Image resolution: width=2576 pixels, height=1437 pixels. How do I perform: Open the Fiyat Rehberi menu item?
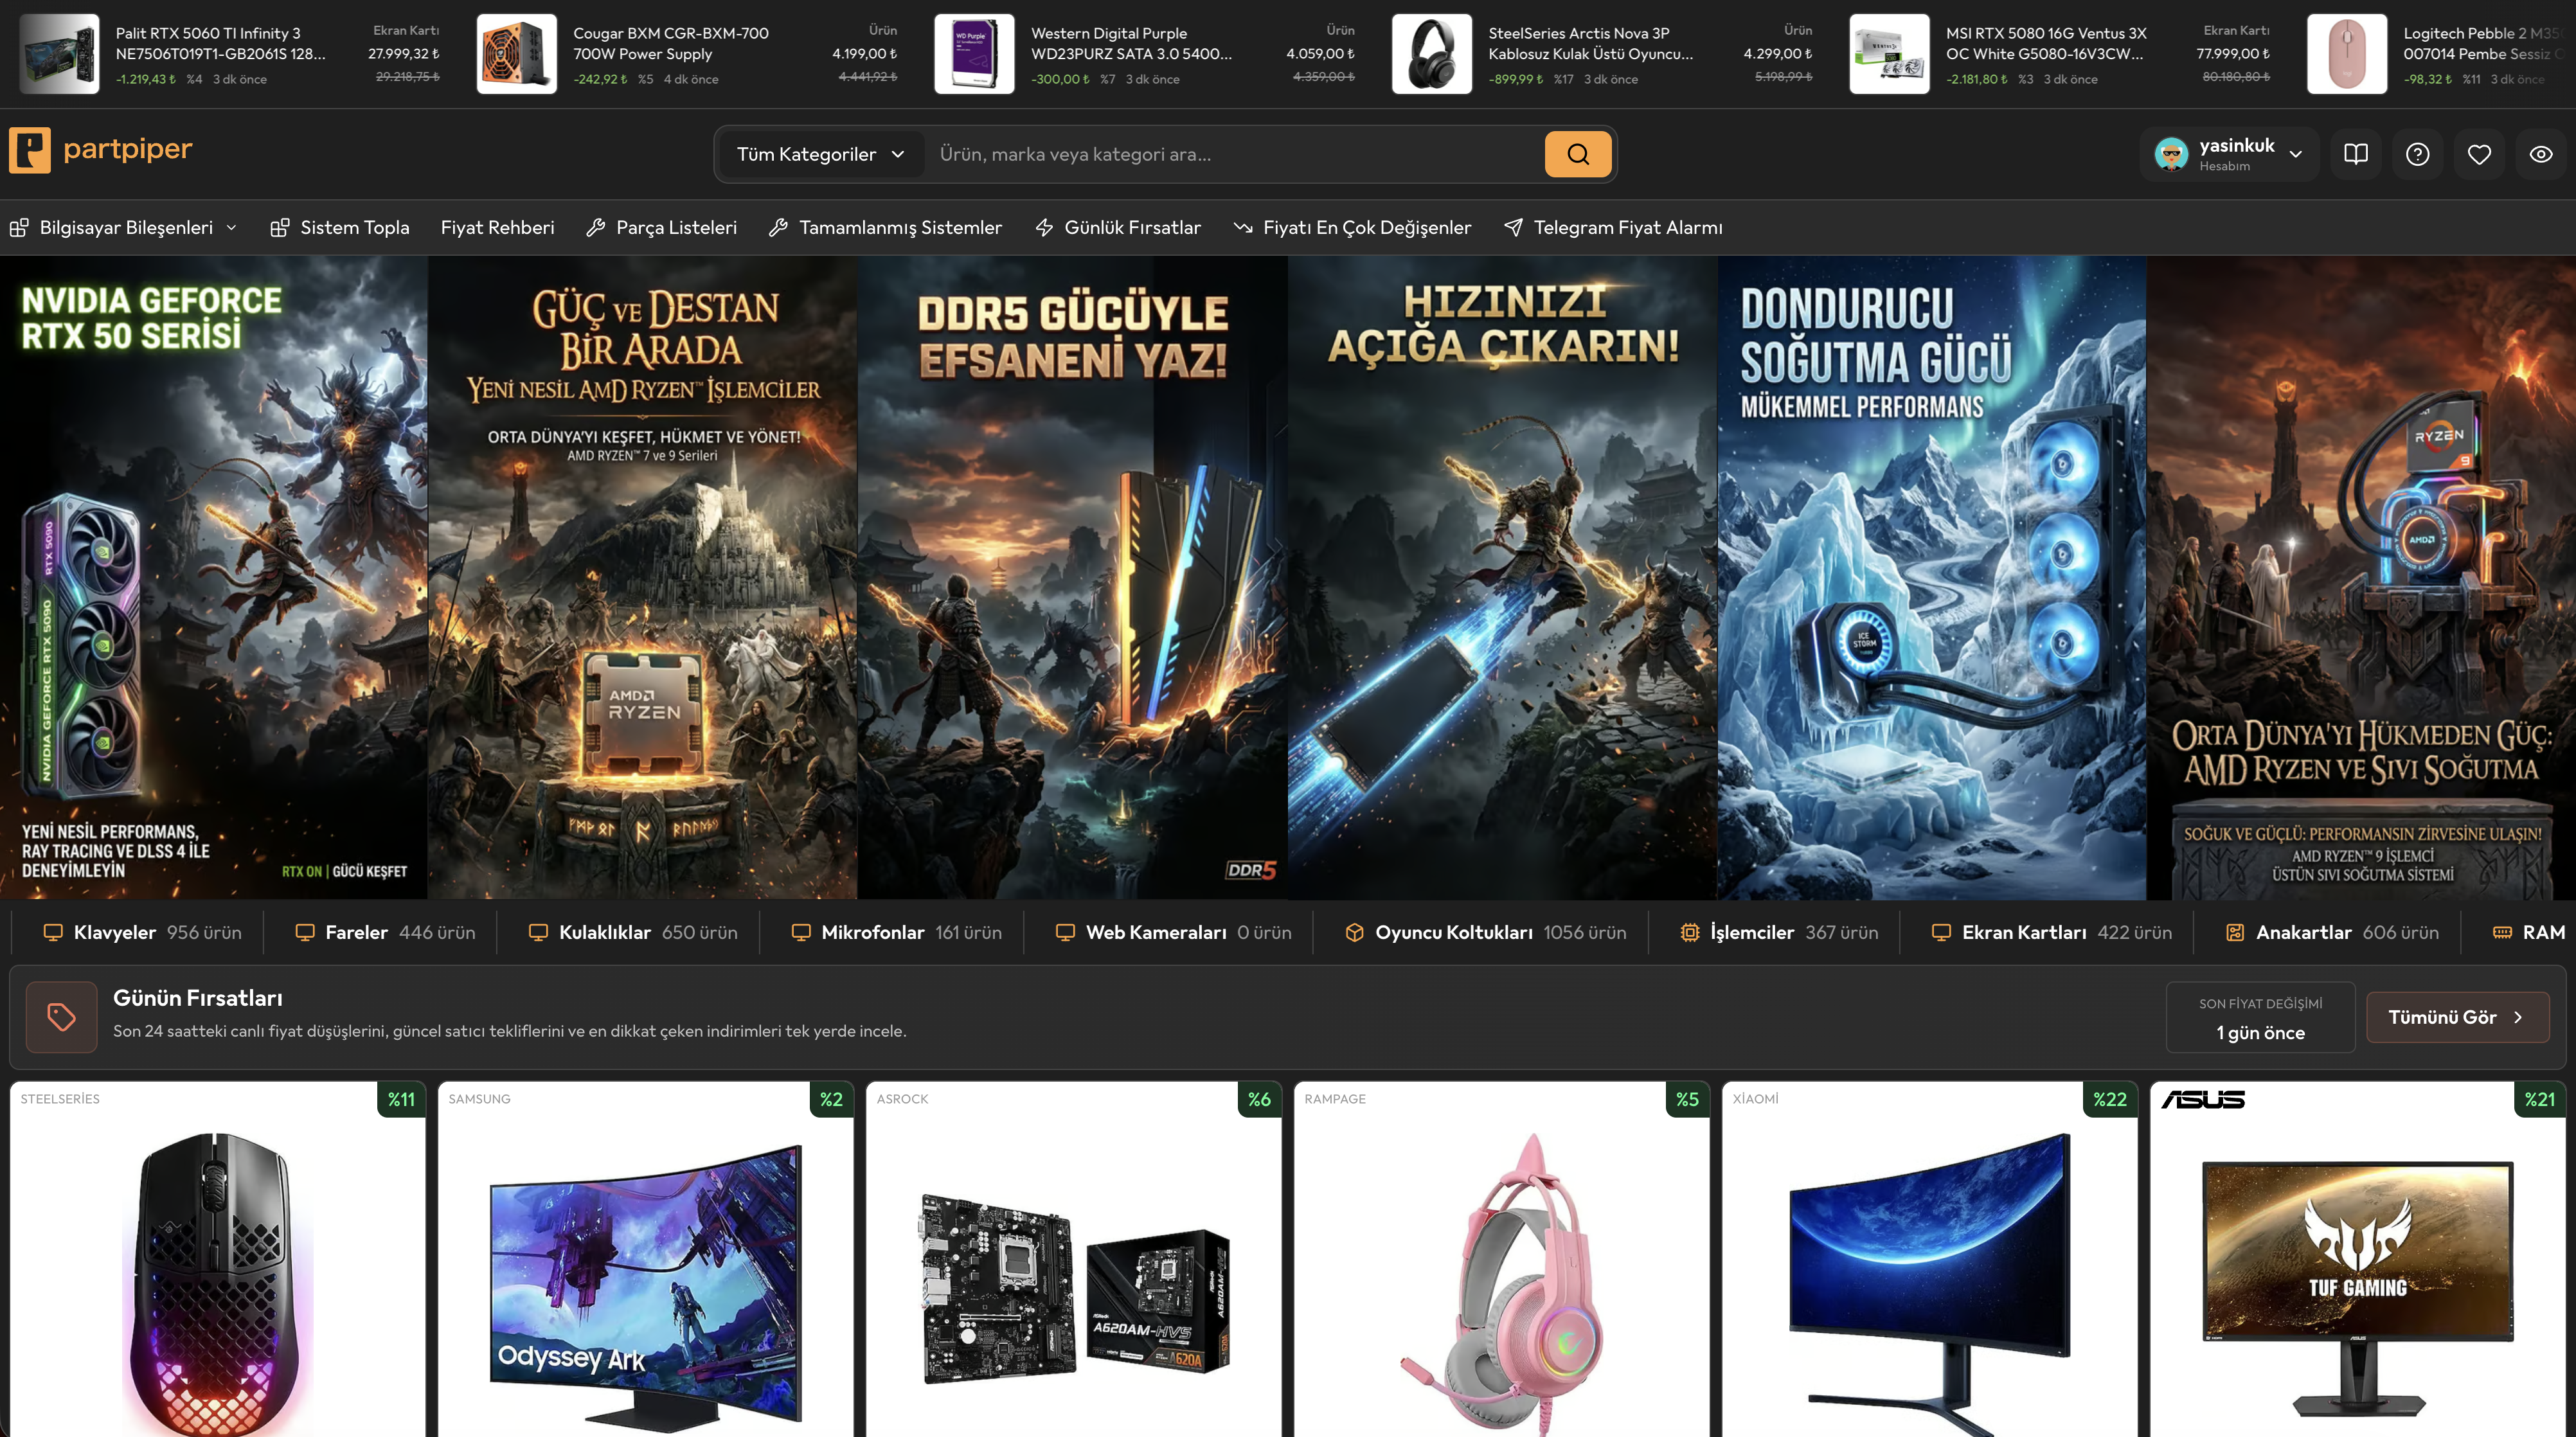pos(497,228)
